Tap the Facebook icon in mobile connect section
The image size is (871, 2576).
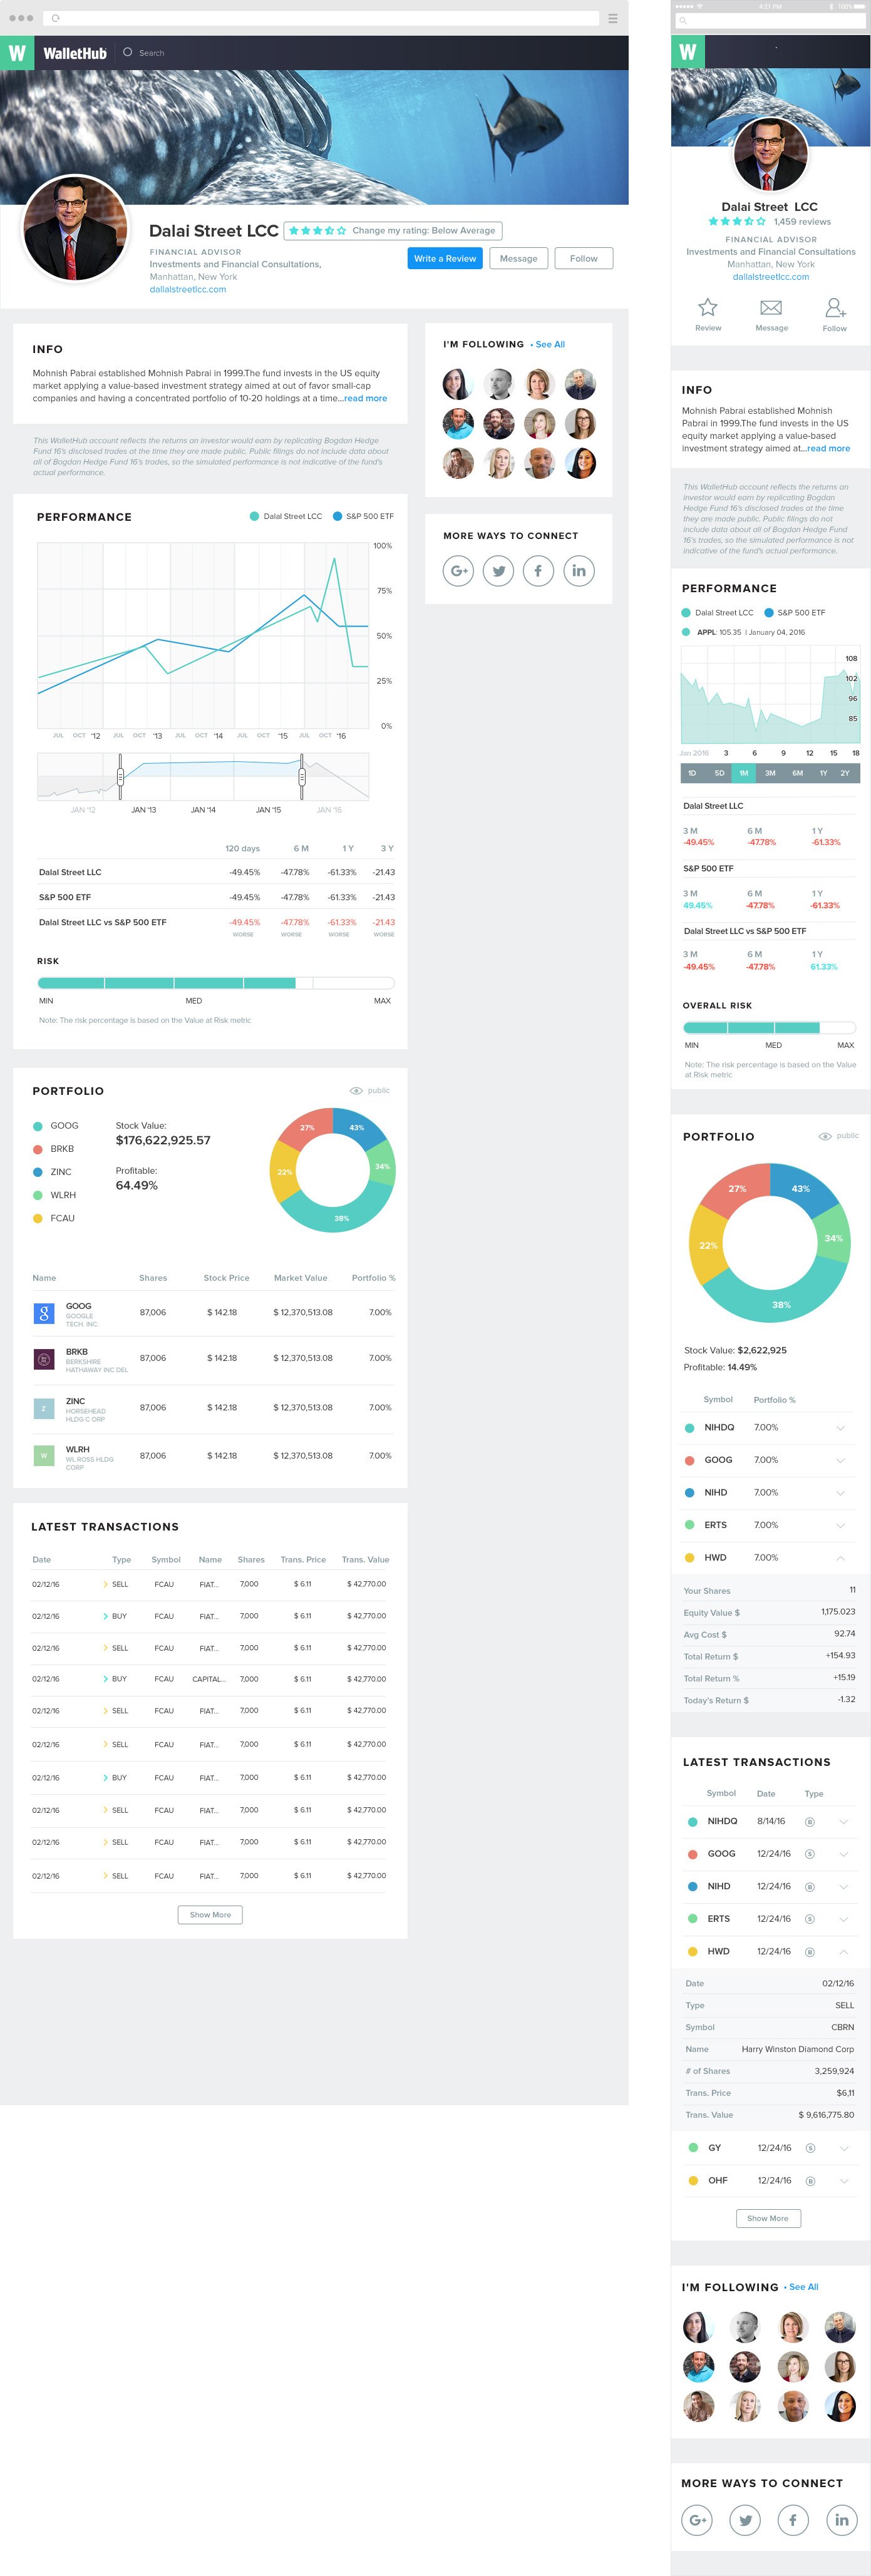(793, 2519)
